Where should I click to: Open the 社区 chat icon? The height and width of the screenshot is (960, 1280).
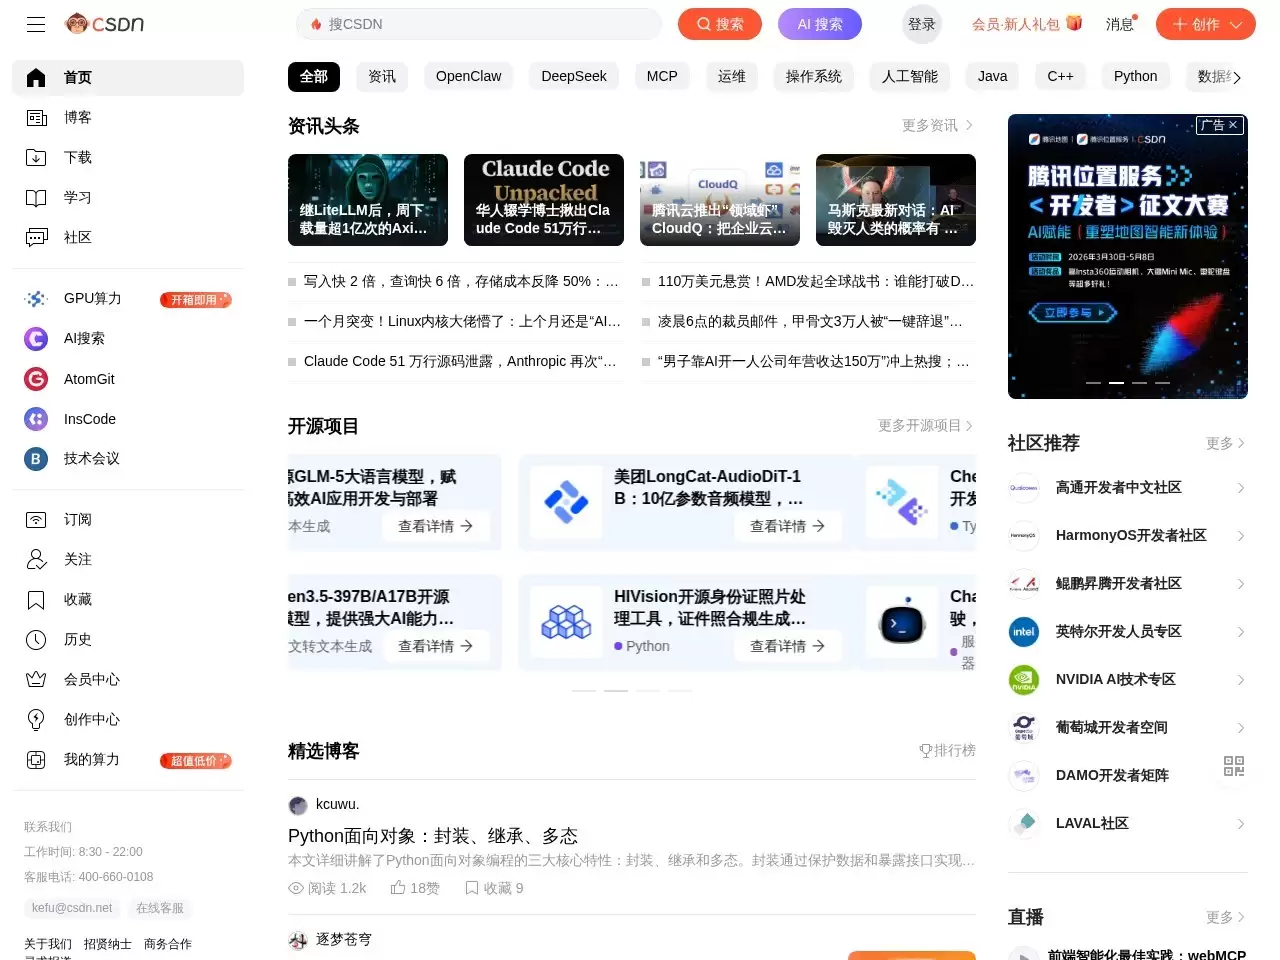36,238
